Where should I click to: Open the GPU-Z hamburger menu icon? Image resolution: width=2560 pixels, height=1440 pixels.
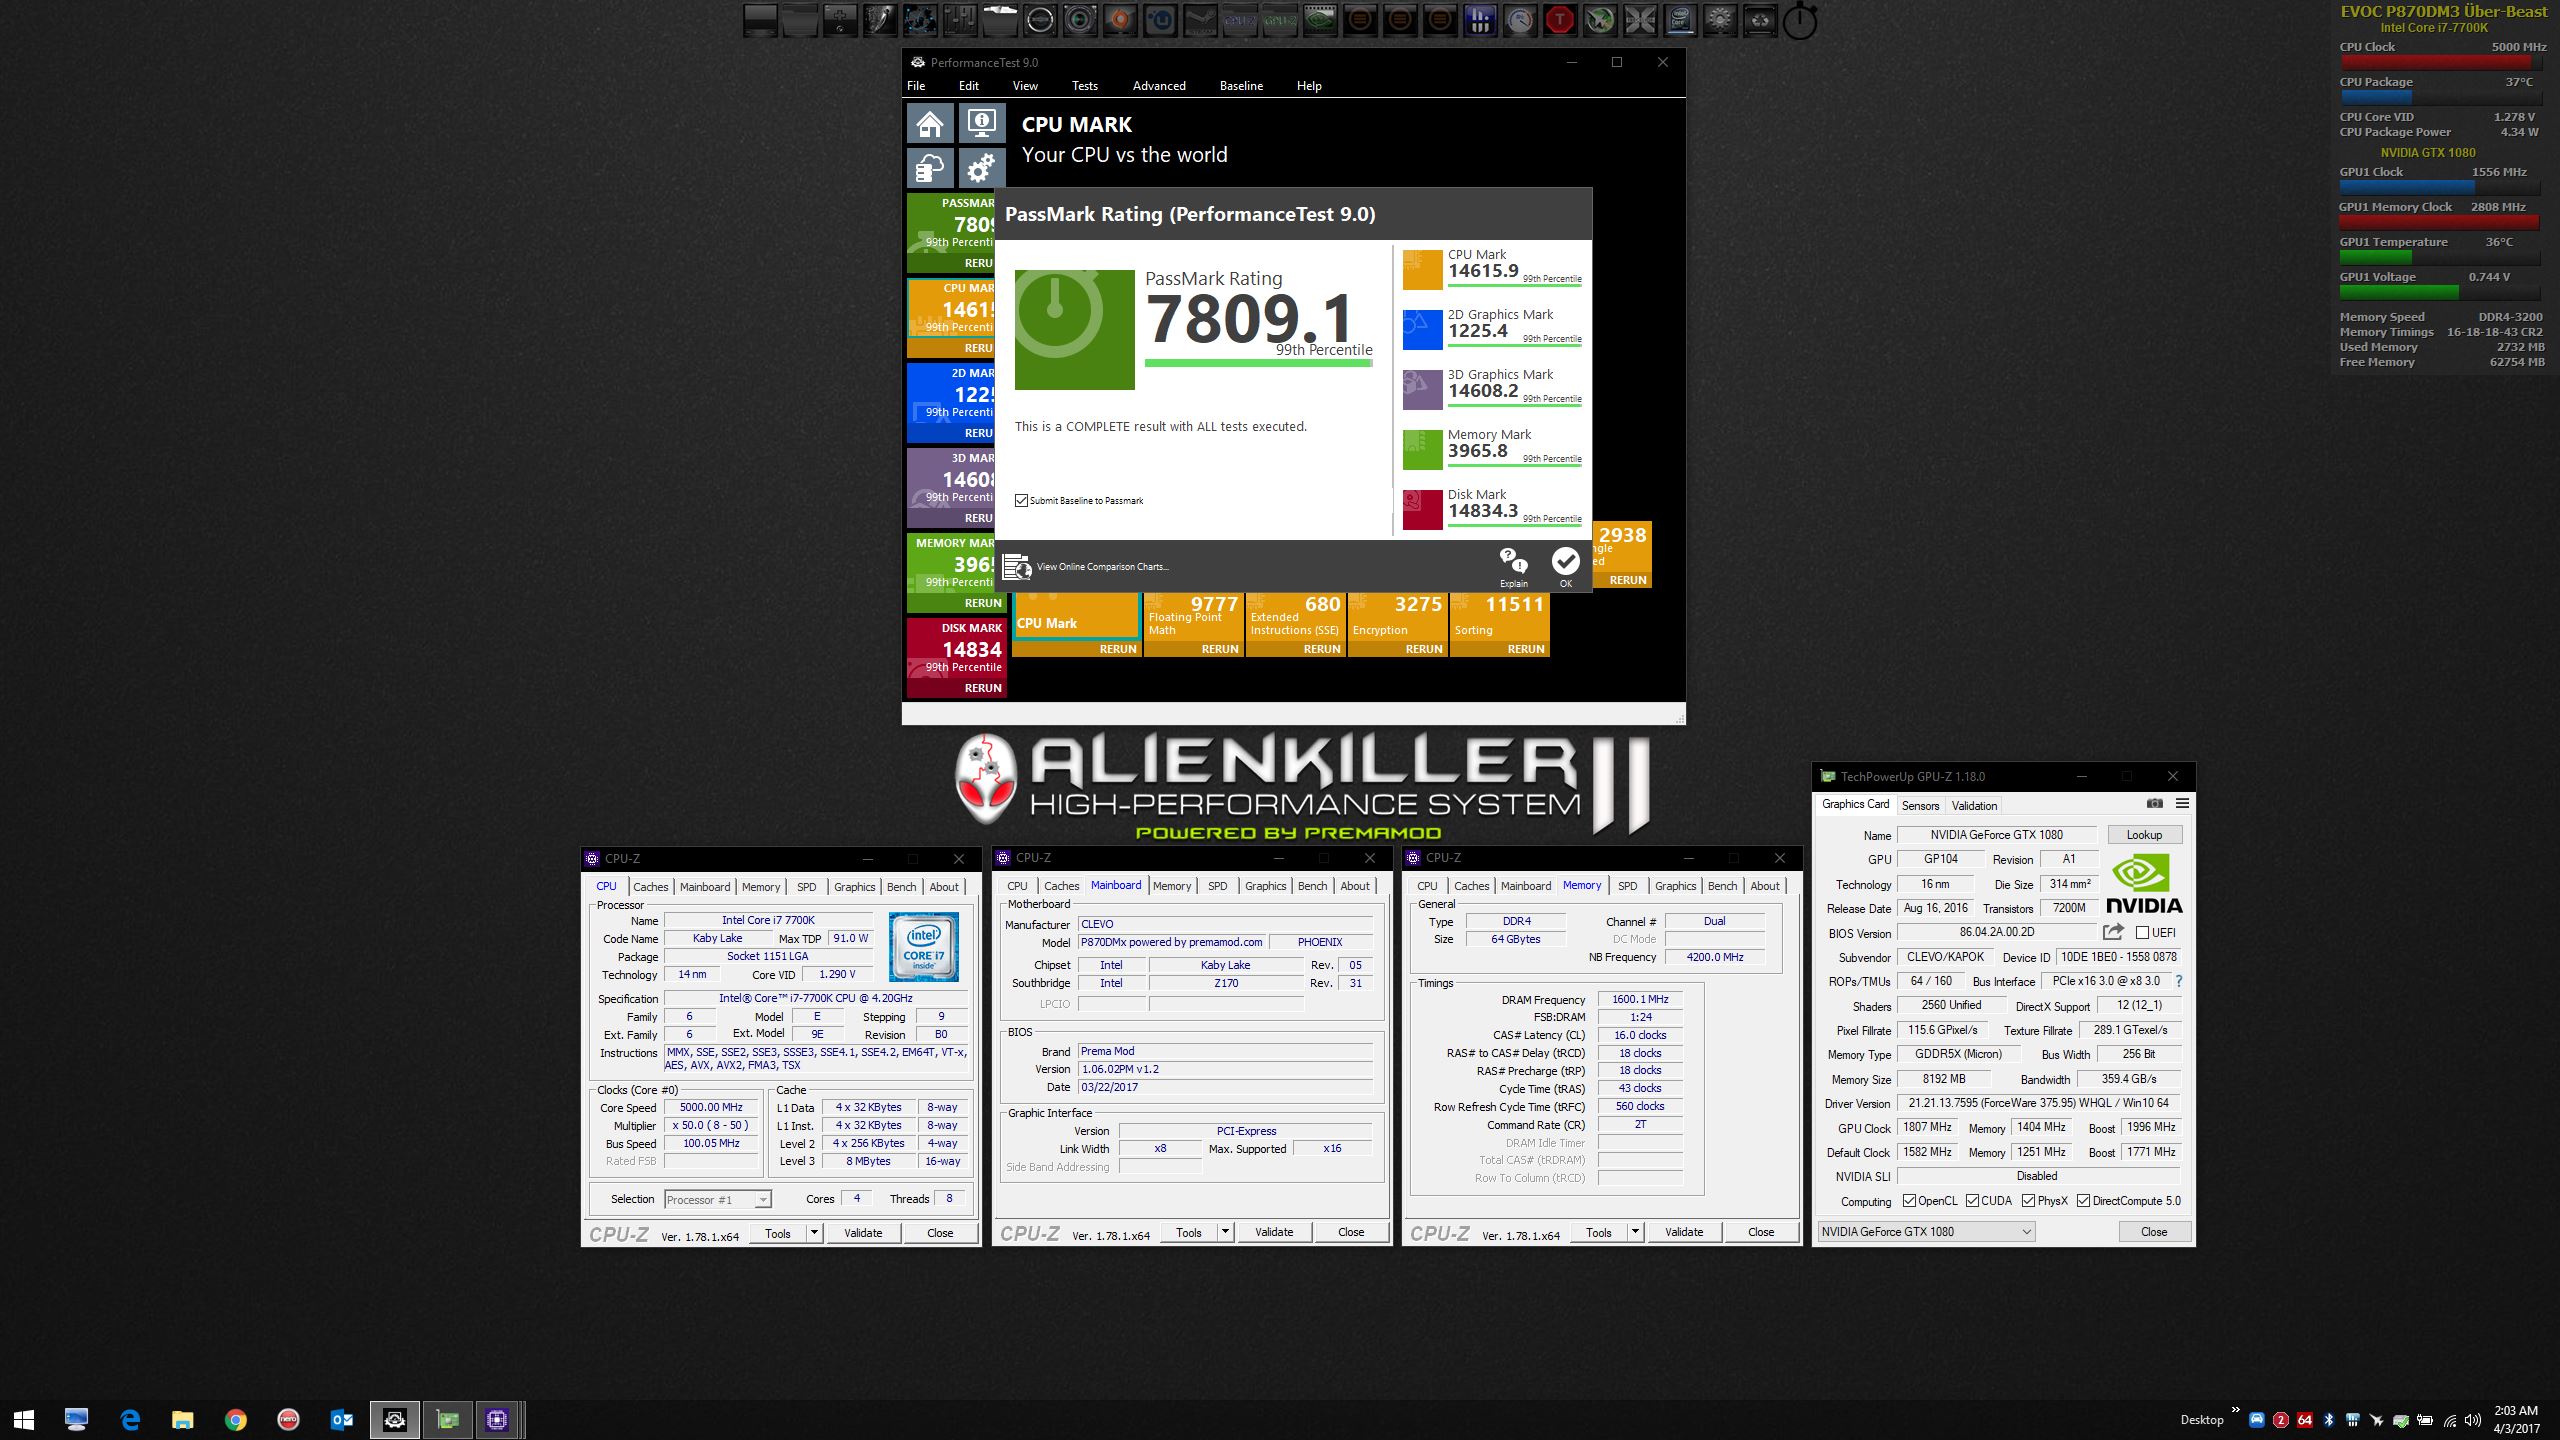click(2182, 804)
